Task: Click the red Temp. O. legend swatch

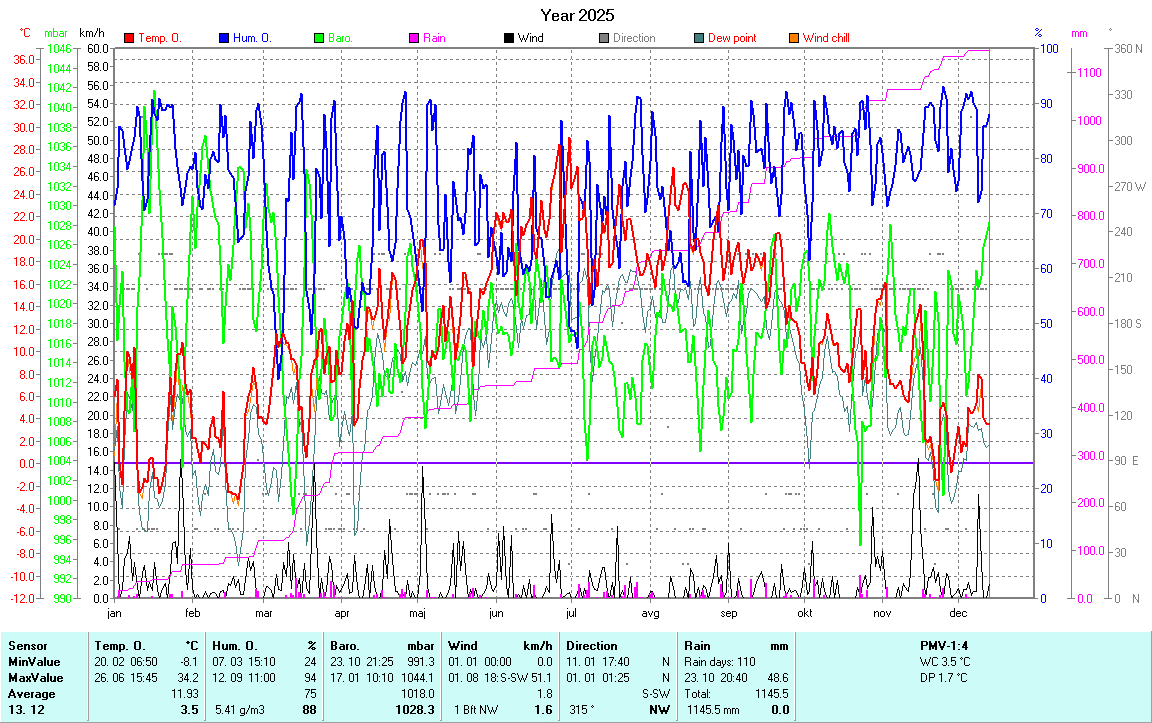Action: click(x=129, y=38)
